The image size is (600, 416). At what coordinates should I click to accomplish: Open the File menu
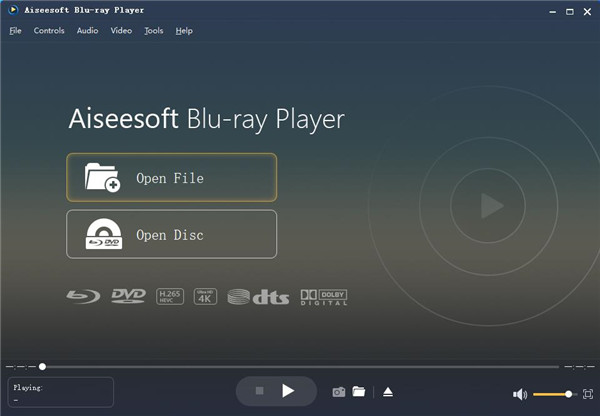coord(15,31)
